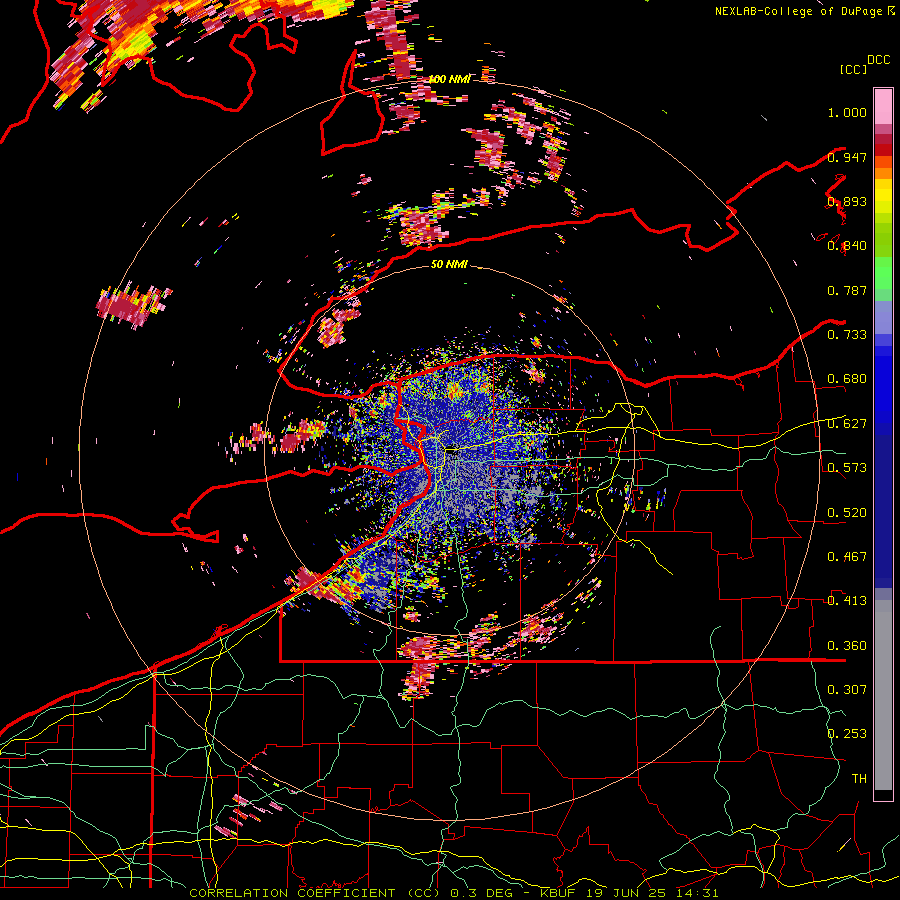Click the [CC] unit label
Image resolution: width=900 pixels, height=900 pixels.
[x=854, y=69]
